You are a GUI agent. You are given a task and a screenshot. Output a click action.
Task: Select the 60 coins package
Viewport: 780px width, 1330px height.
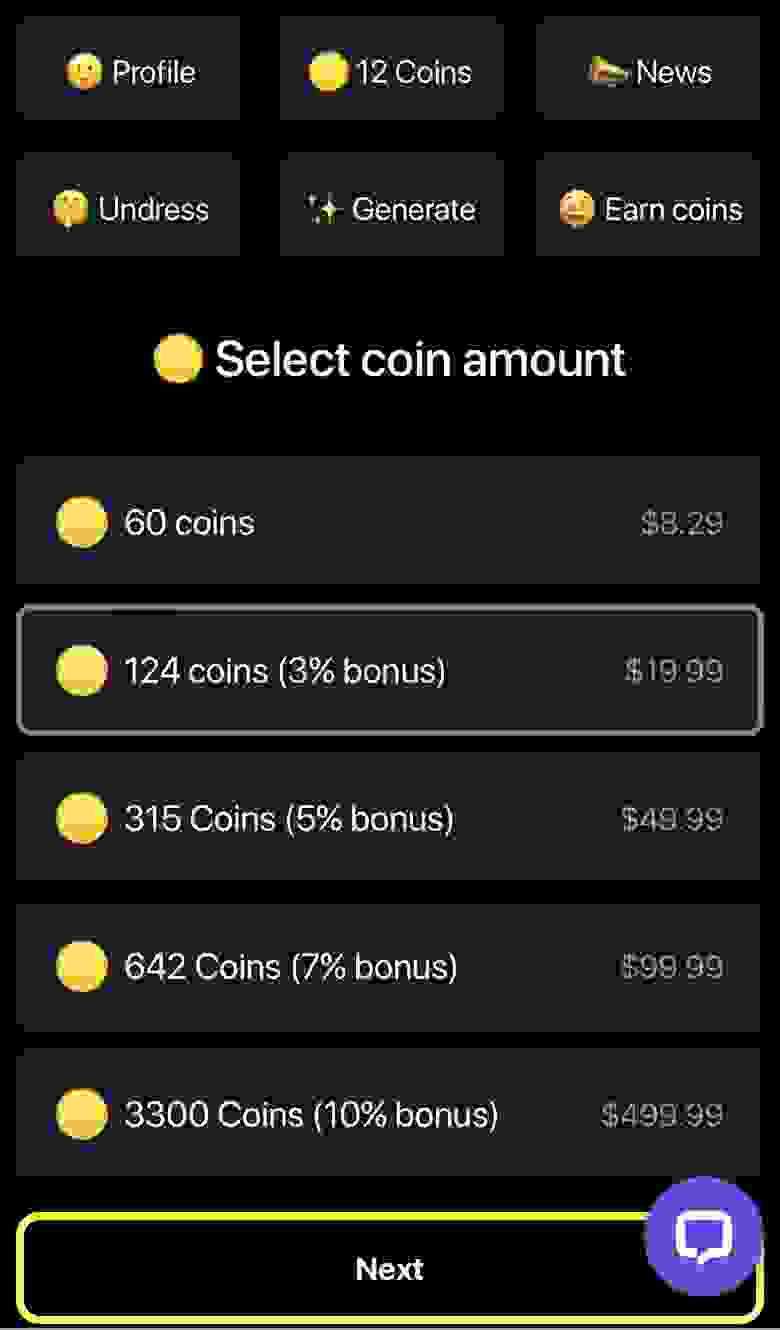(388, 522)
